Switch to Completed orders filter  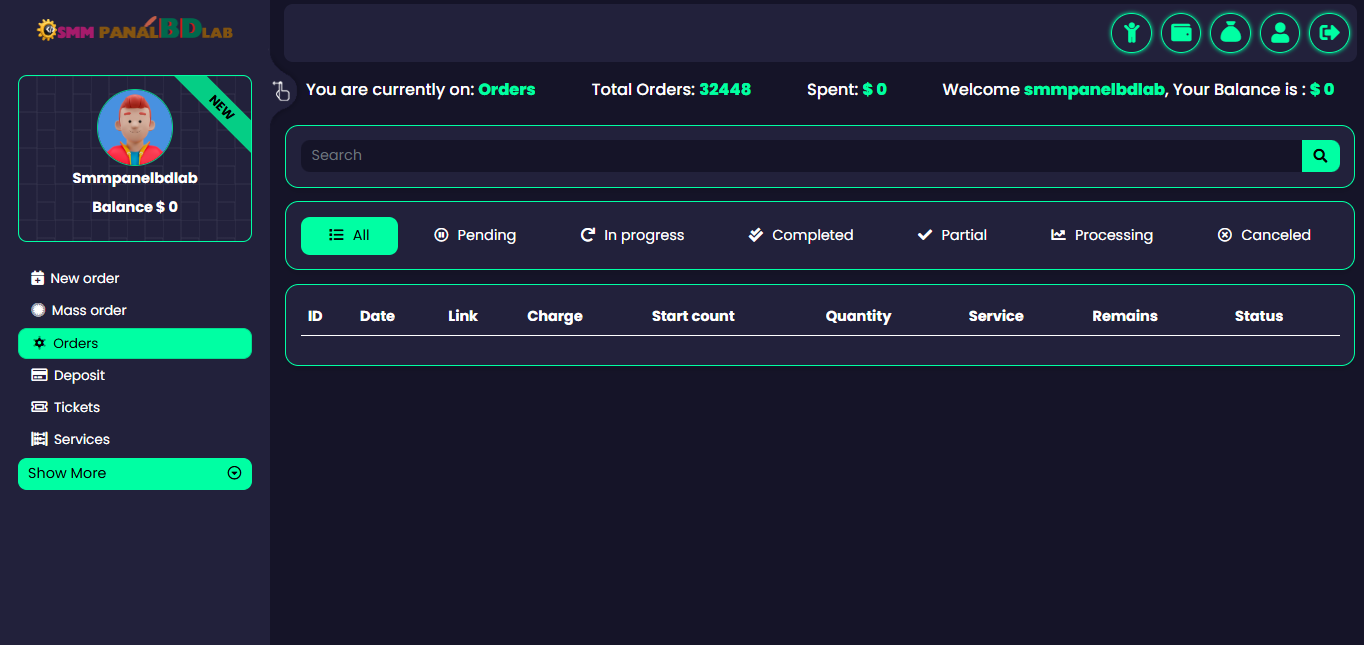(800, 236)
